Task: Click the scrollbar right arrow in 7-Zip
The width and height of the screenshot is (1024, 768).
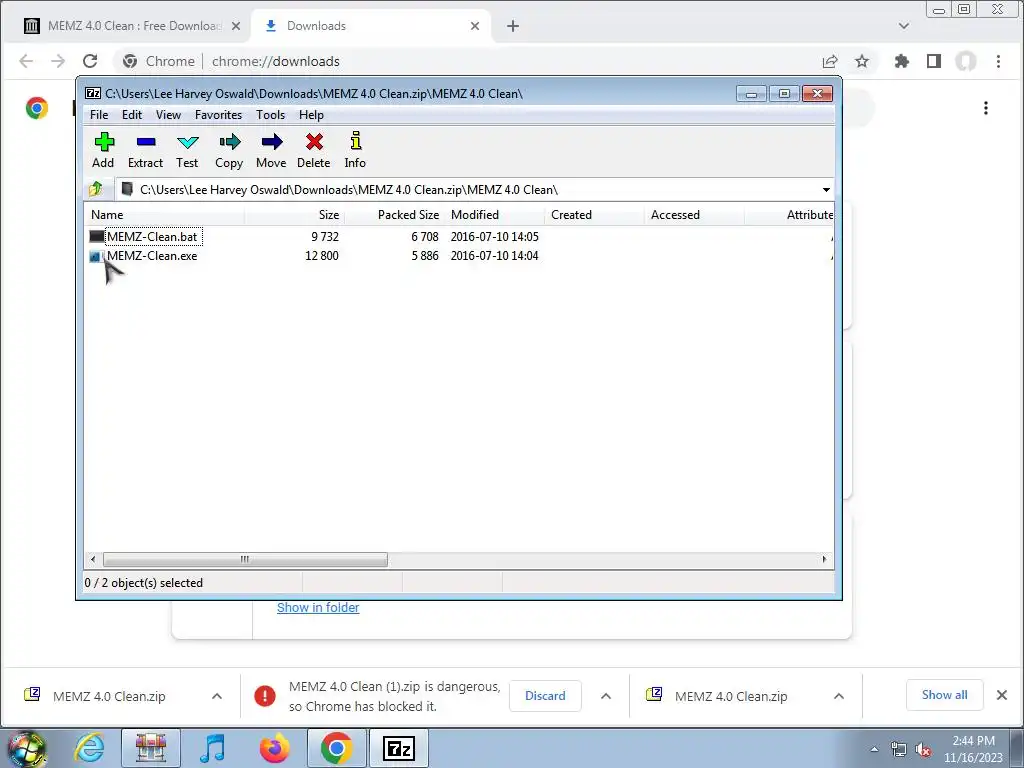Action: coord(824,560)
